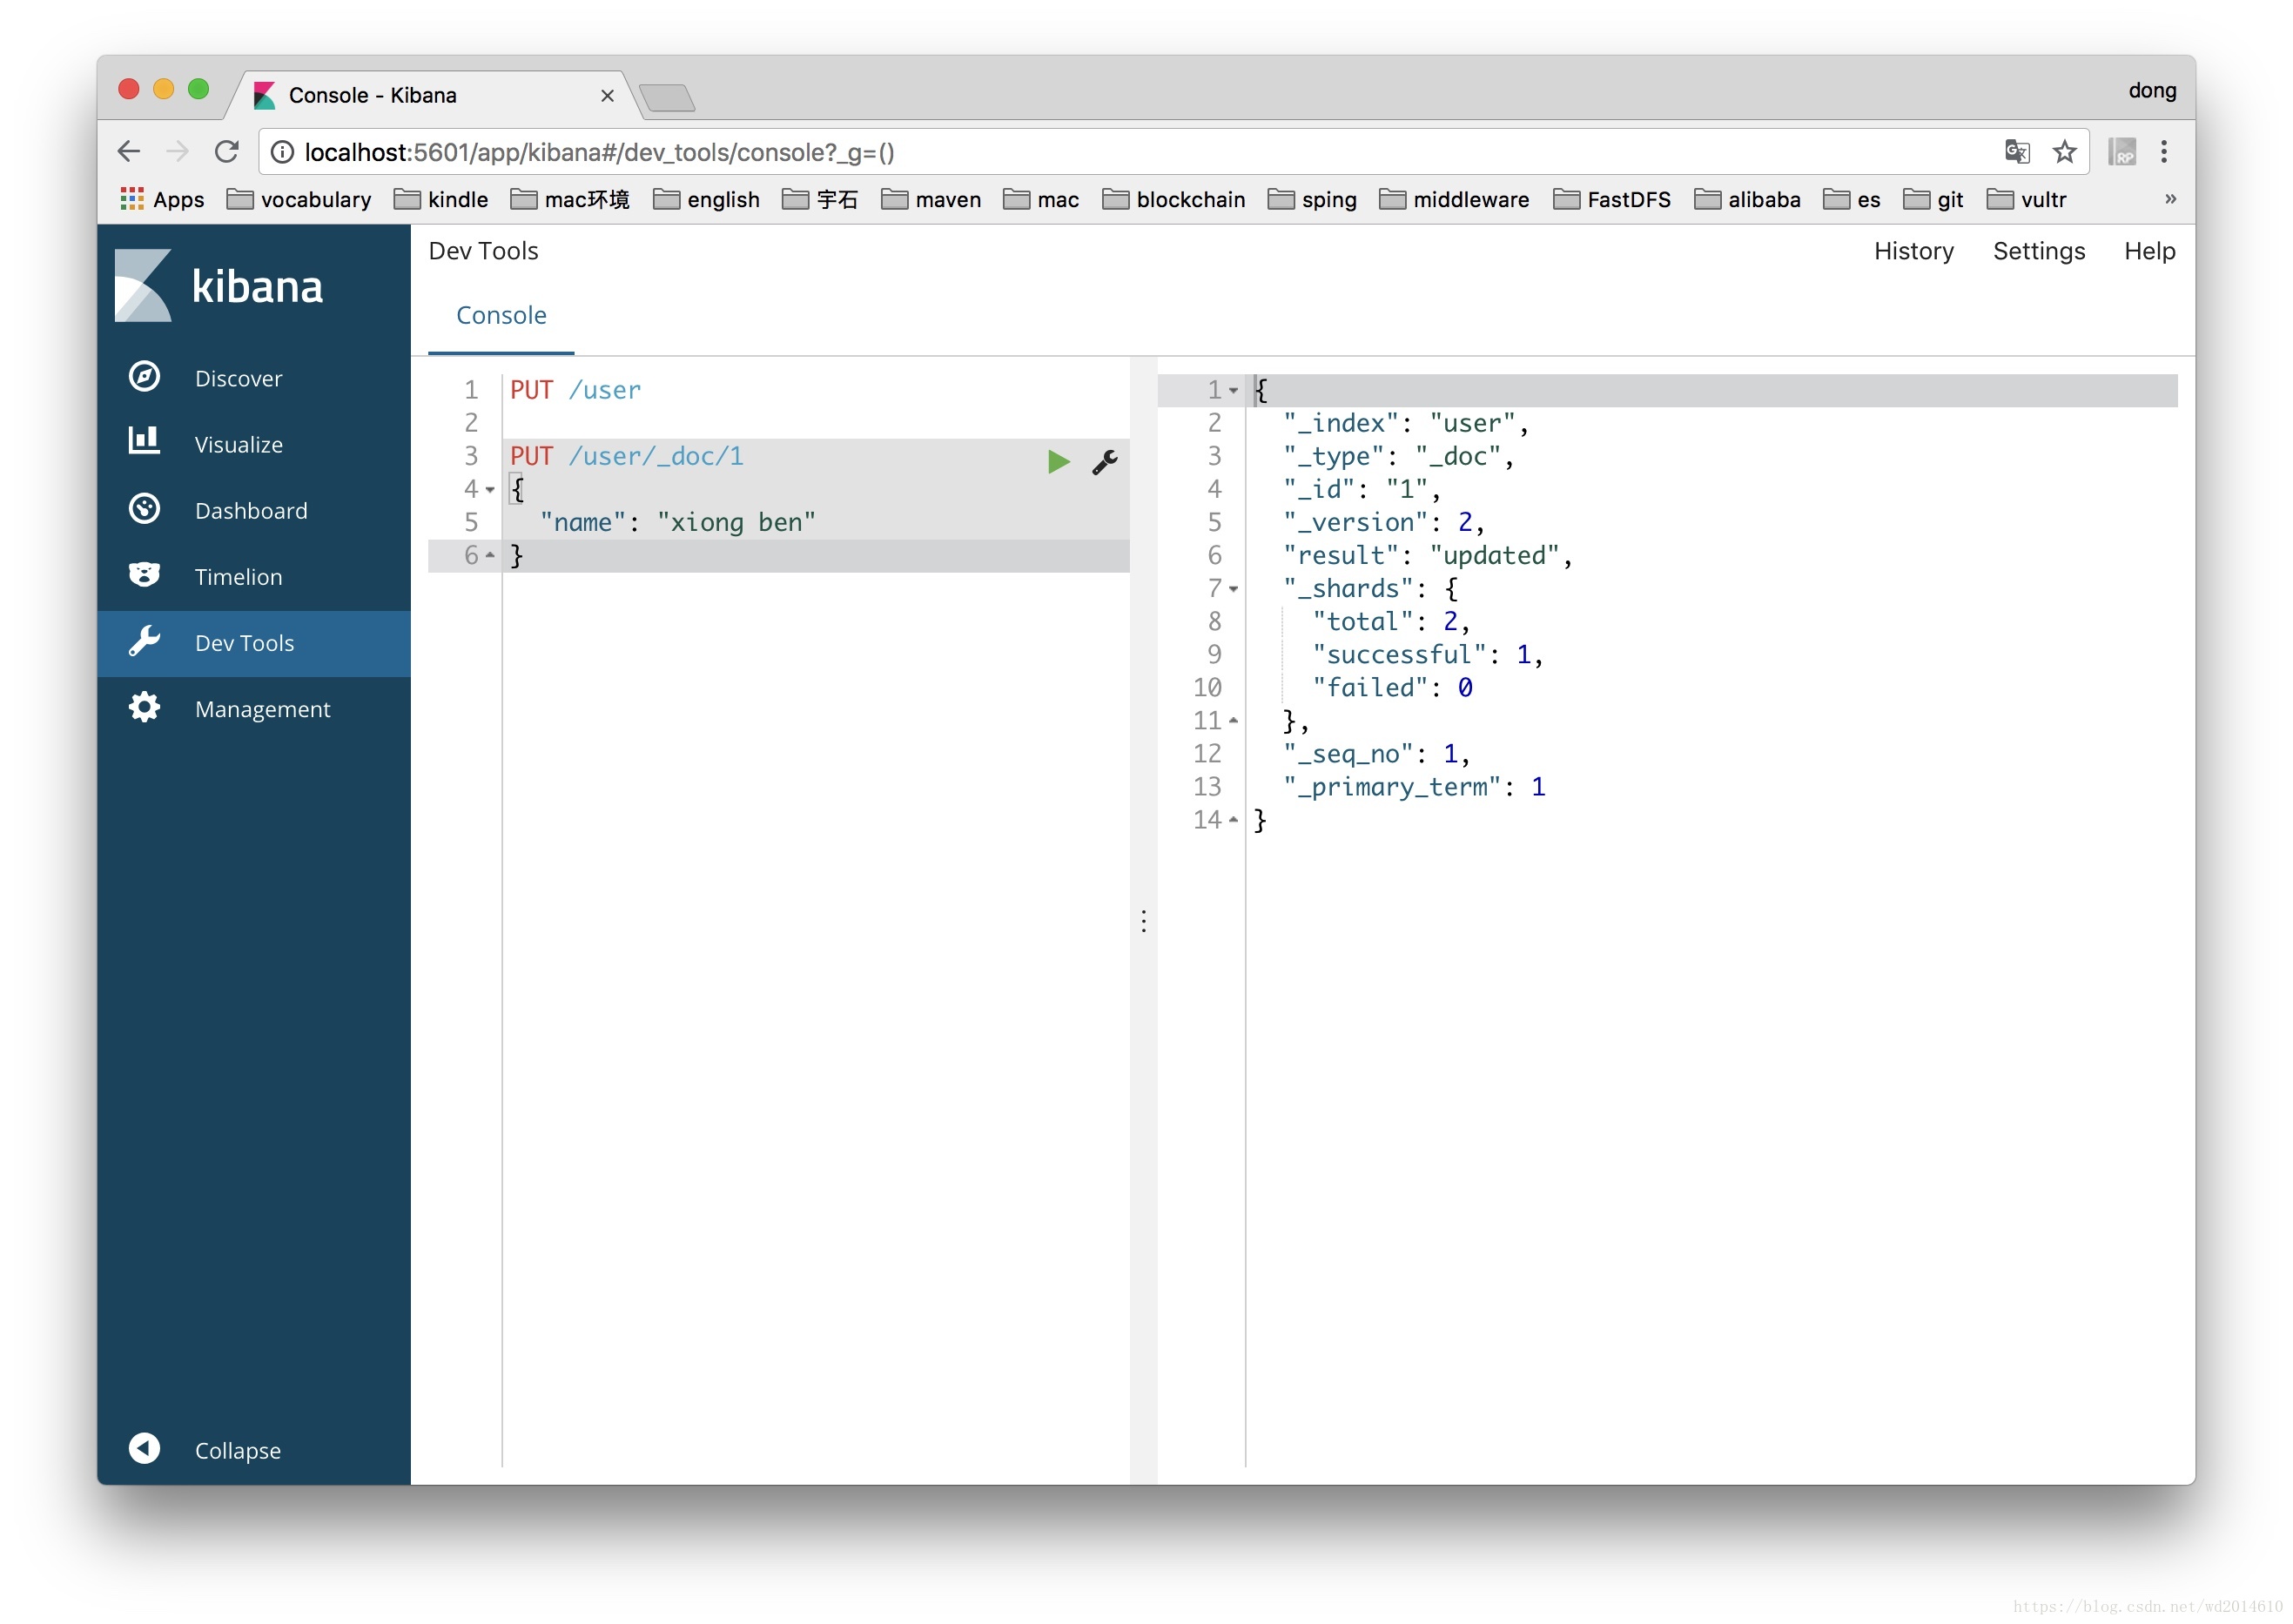The image size is (2293, 1624).
Task: Go to the Dashboard page
Action: click(253, 510)
